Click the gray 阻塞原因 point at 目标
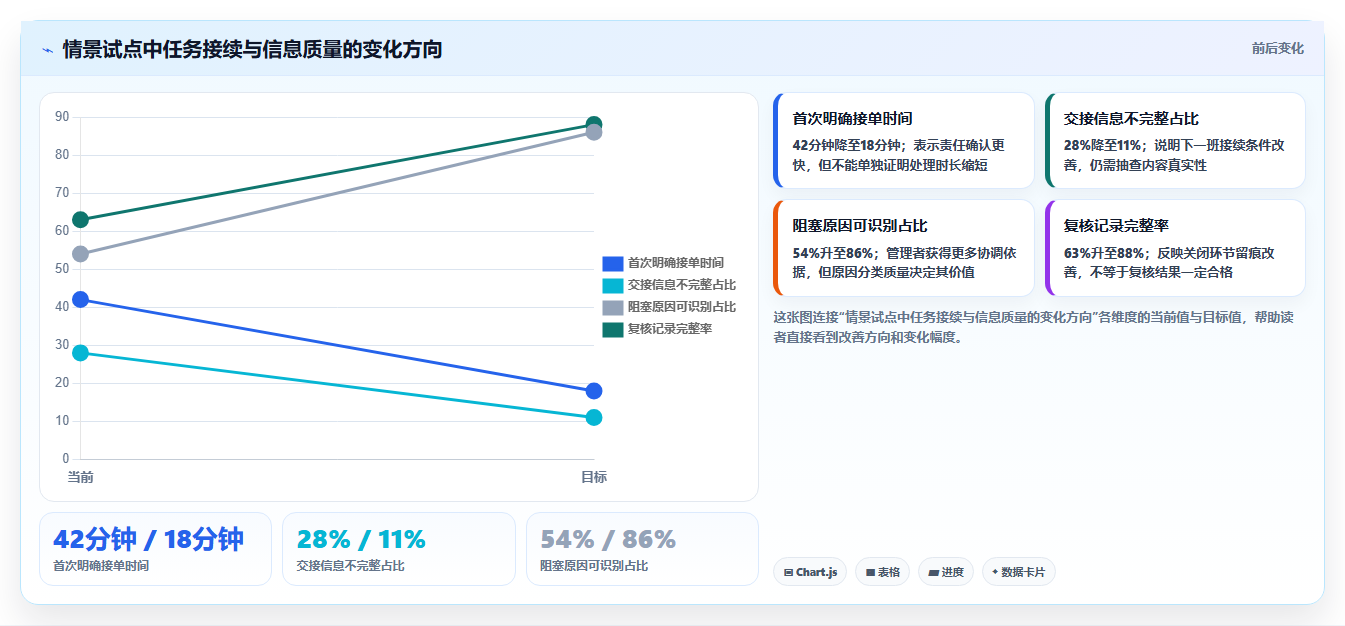Screen dimensions: 1345x626 pyautogui.click(x=594, y=132)
